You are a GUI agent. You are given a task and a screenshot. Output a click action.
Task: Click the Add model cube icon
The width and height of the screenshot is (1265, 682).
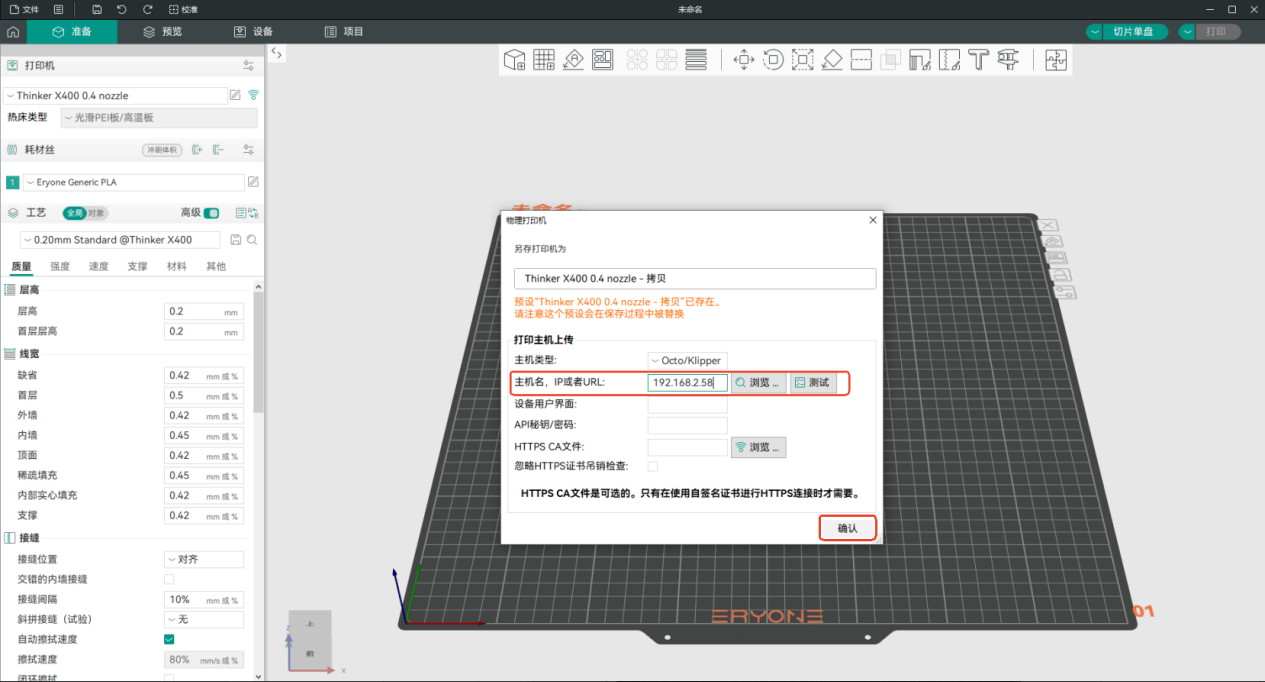click(514, 60)
